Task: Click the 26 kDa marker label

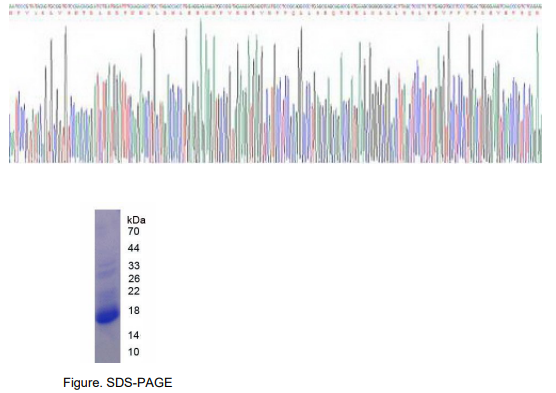Action: 134,278
